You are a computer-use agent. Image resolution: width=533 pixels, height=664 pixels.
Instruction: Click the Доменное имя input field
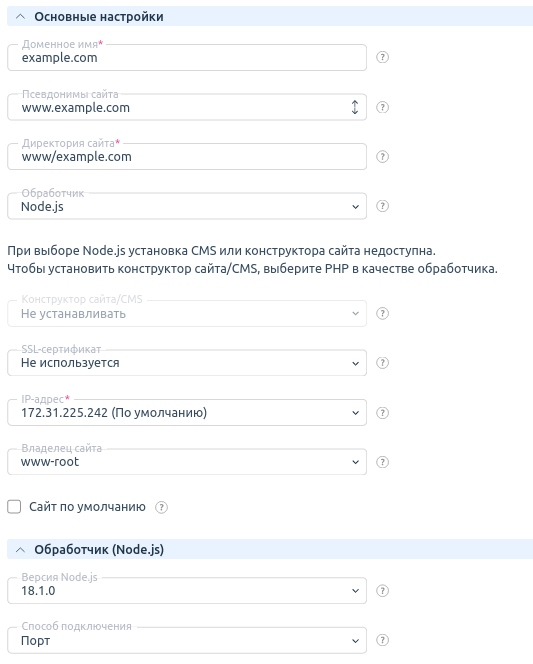(x=187, y=58)
